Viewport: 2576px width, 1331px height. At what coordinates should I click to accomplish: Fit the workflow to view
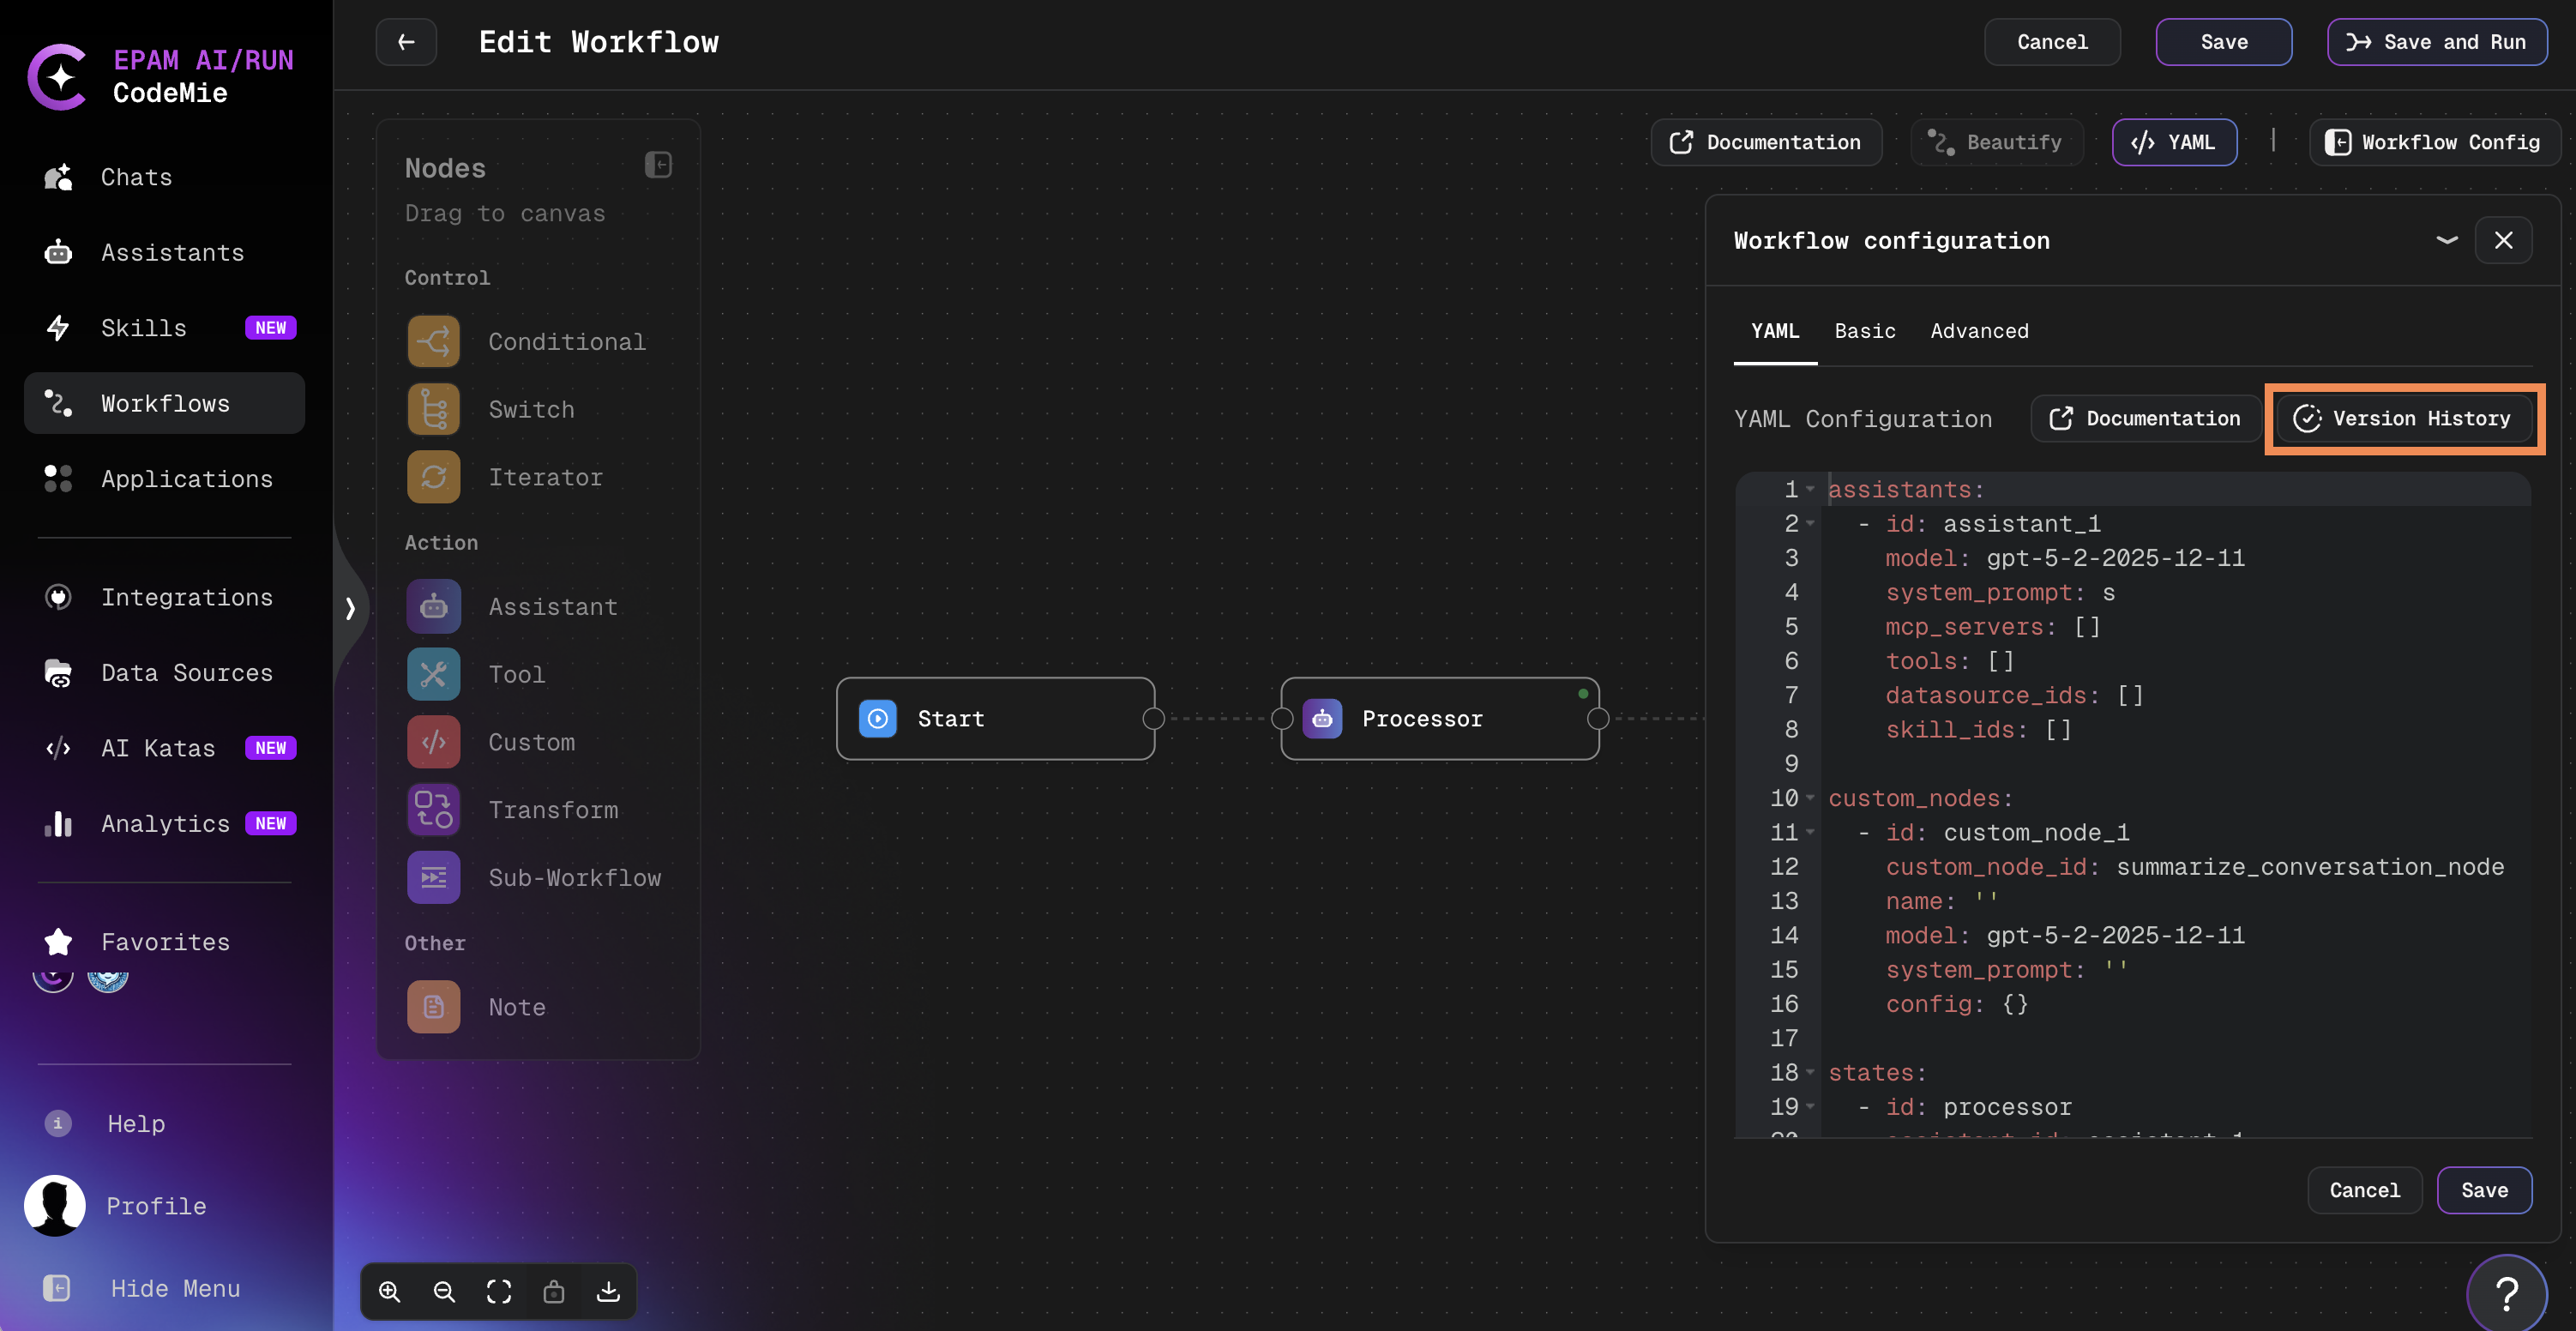[x=499, y=1292]
